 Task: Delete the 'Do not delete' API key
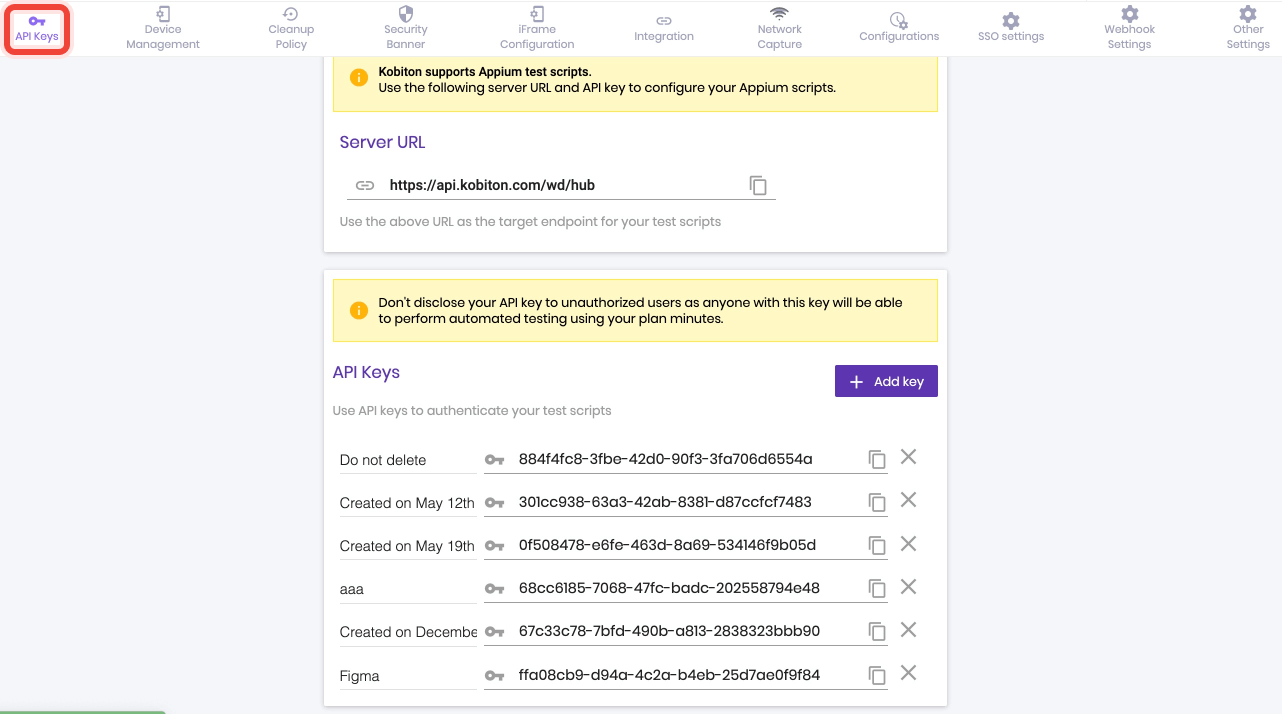(x=908, y=457)
